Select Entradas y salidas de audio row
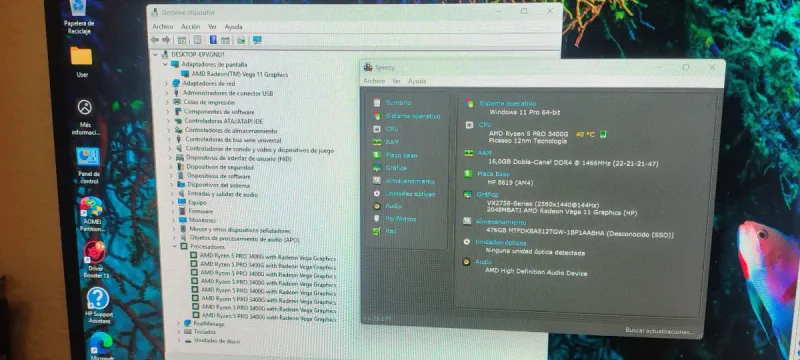 tap(218, 194)
